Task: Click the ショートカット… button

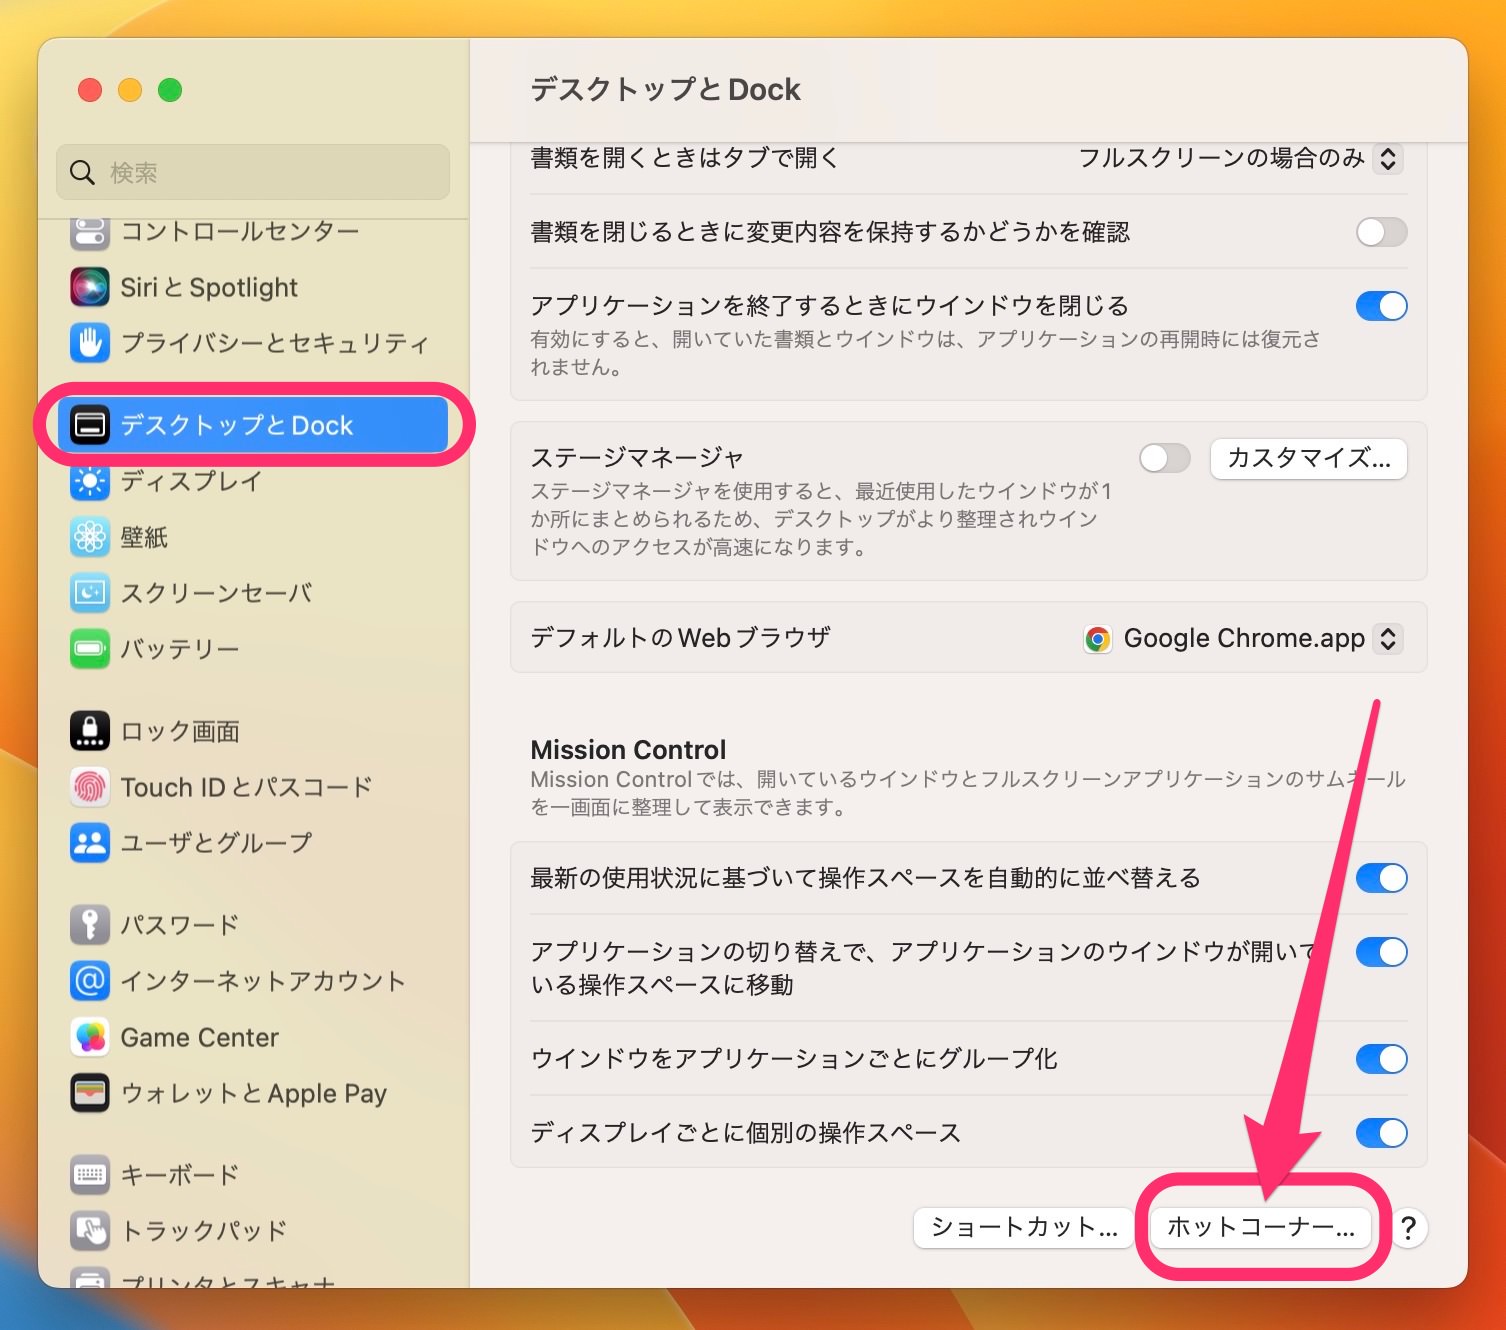Action: 1024,1228
